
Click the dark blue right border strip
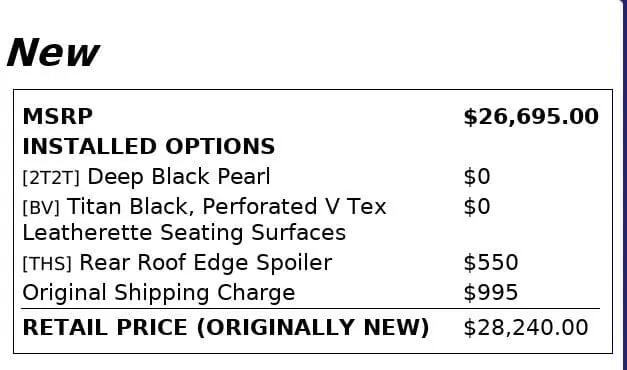(x=624, y=185)
